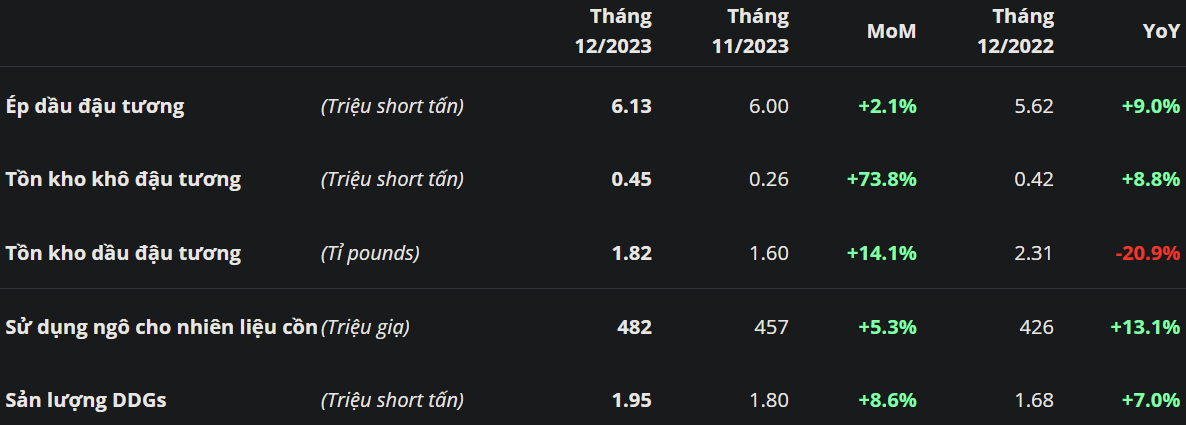This screenshot has width=1186, height=425.
Task: Click the Ép dầu đậu tương row label
Action: coord(95,106)
